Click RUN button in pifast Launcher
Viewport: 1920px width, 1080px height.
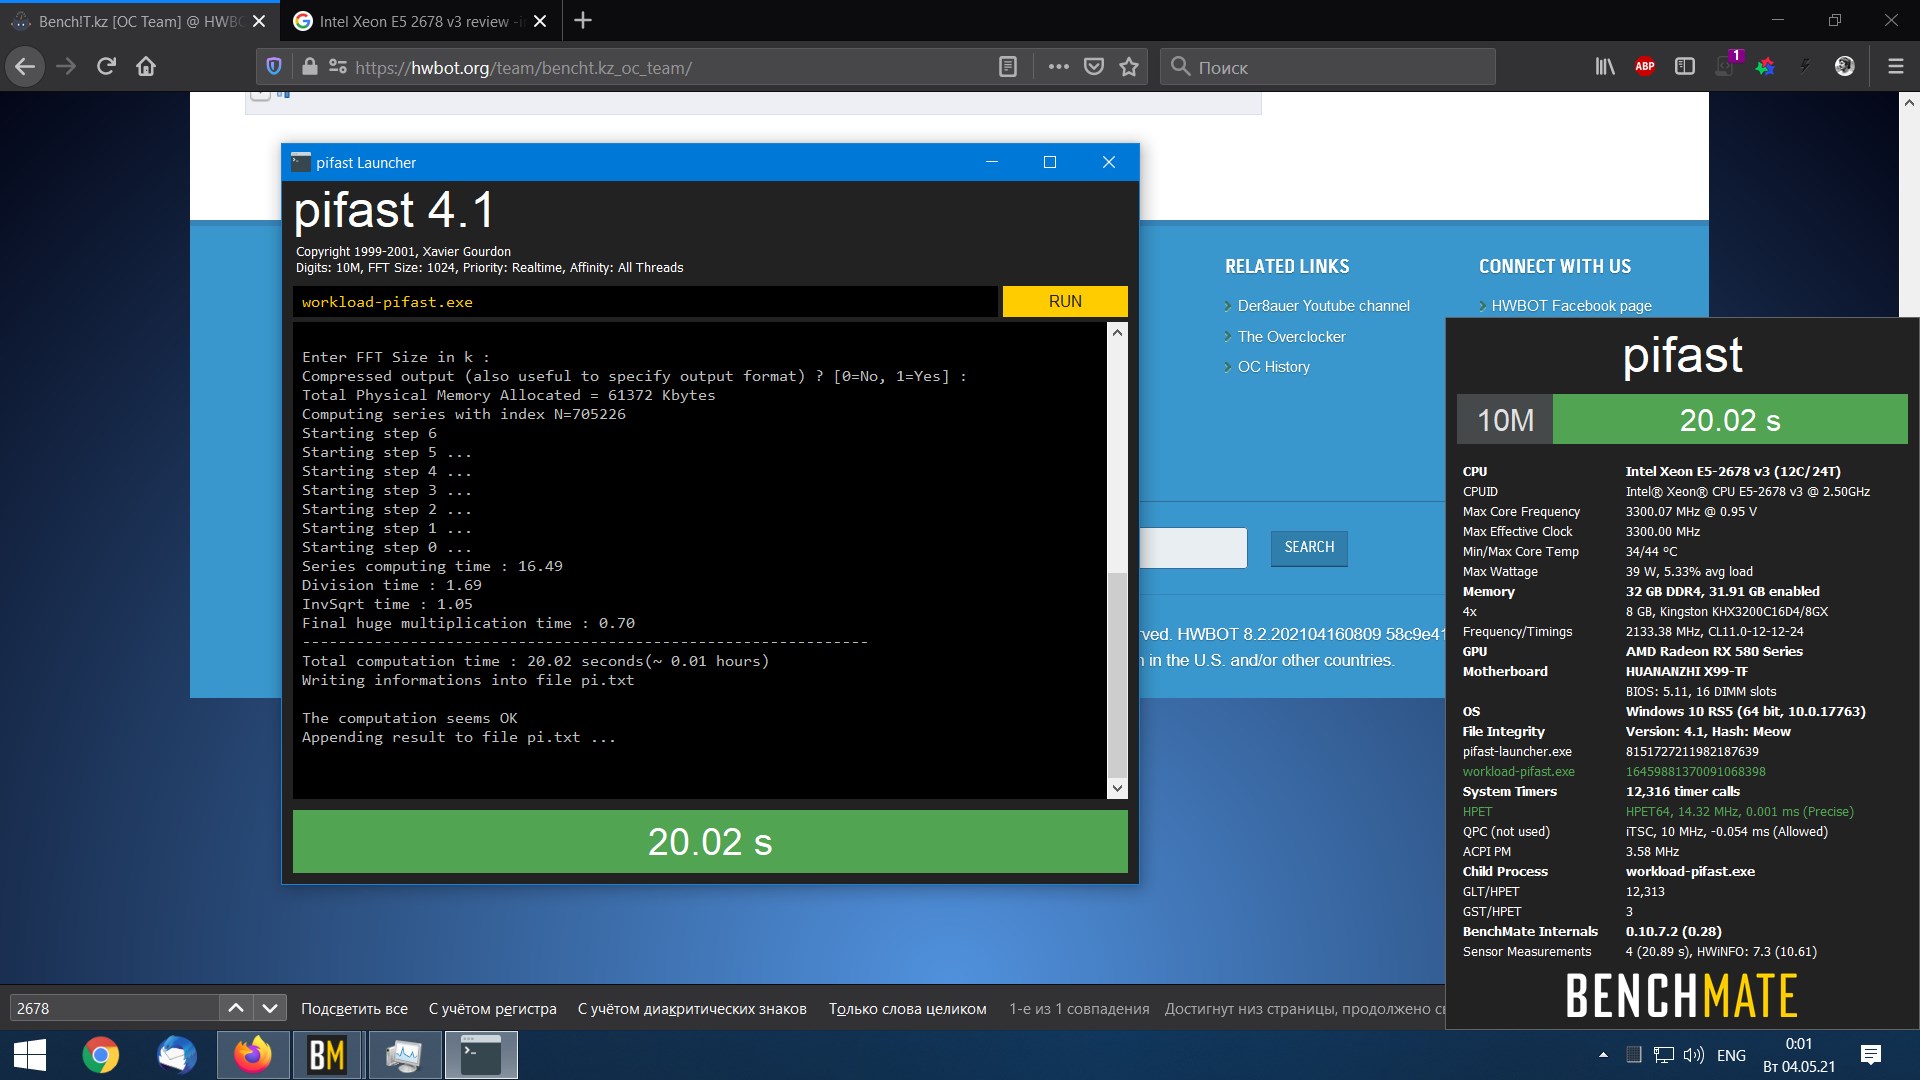click(x=1065, y=301)
